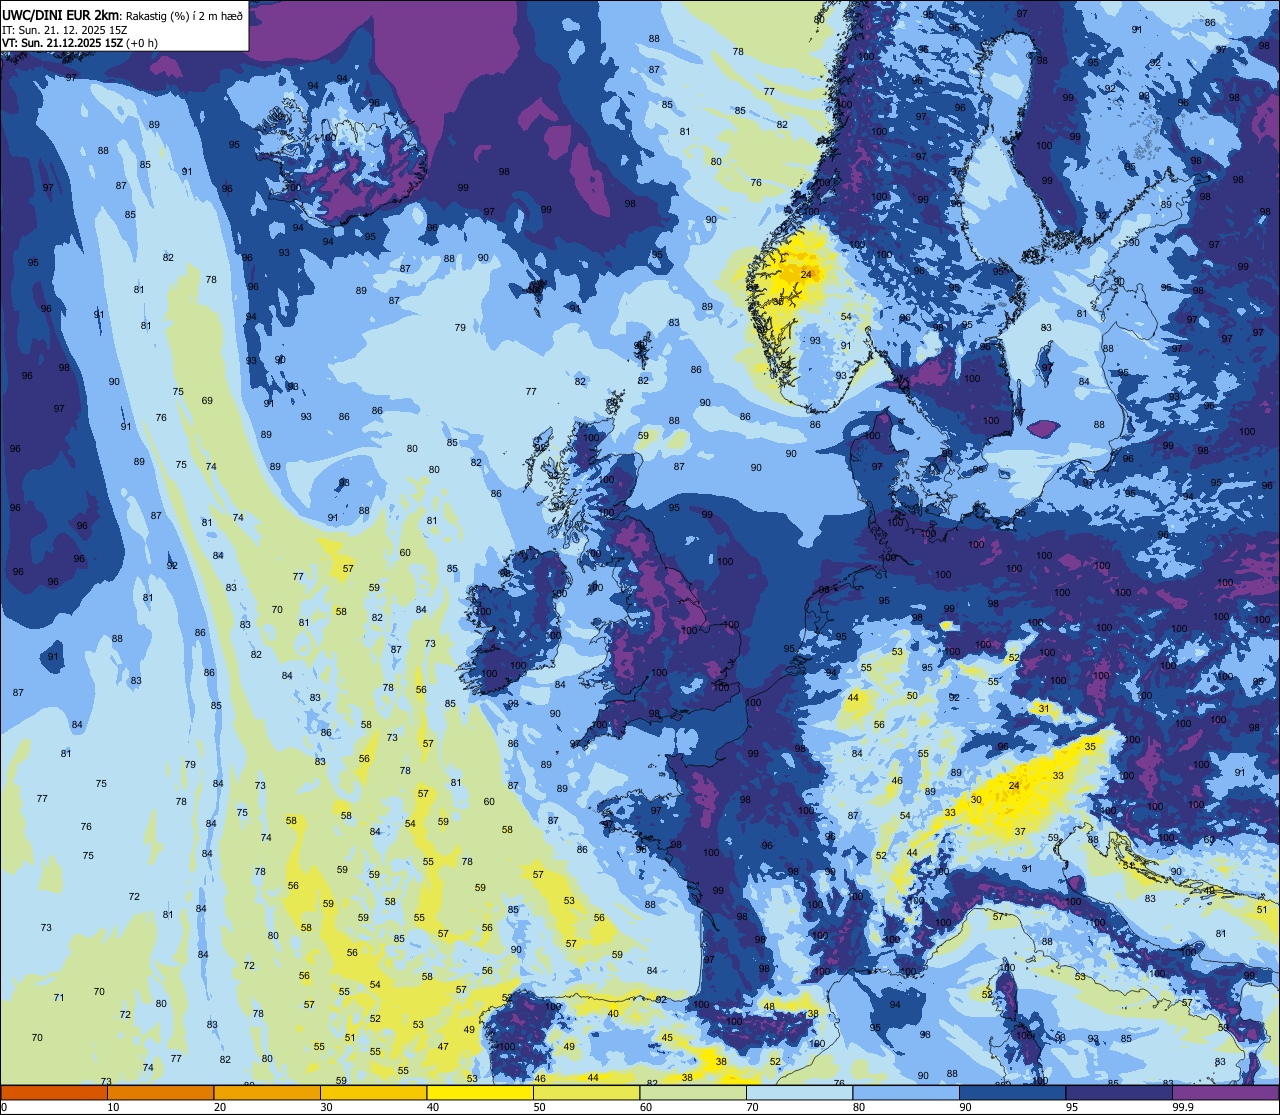Click the humidity value 24 over southern Norway
1280x1115 pixels.
point(806,273)
